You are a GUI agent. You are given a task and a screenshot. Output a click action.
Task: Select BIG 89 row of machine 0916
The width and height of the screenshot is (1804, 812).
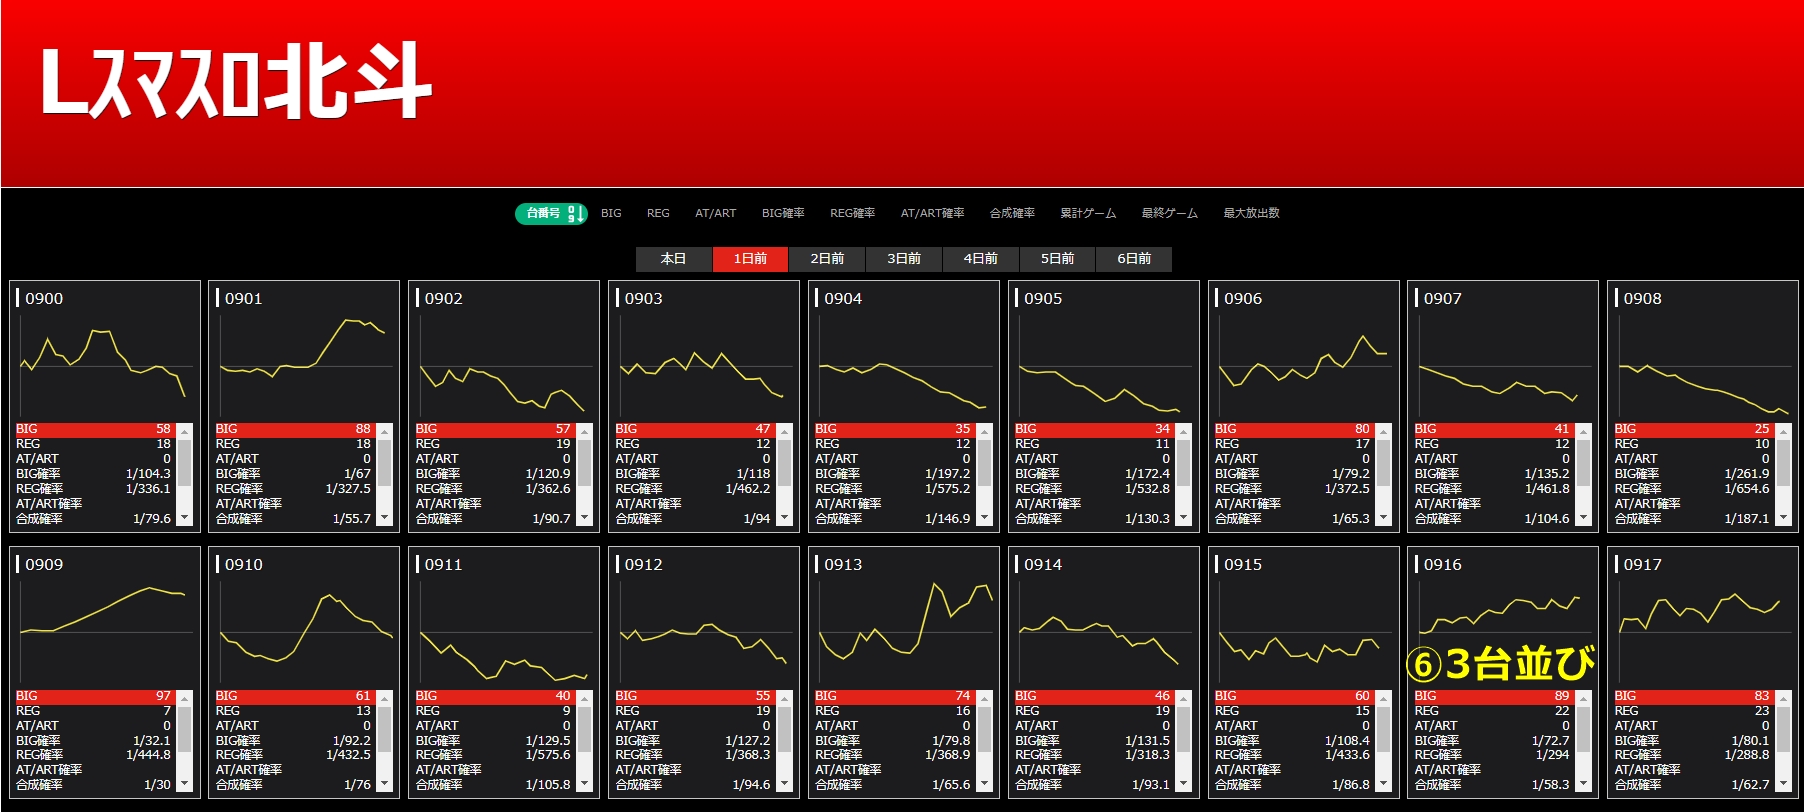1493,696
